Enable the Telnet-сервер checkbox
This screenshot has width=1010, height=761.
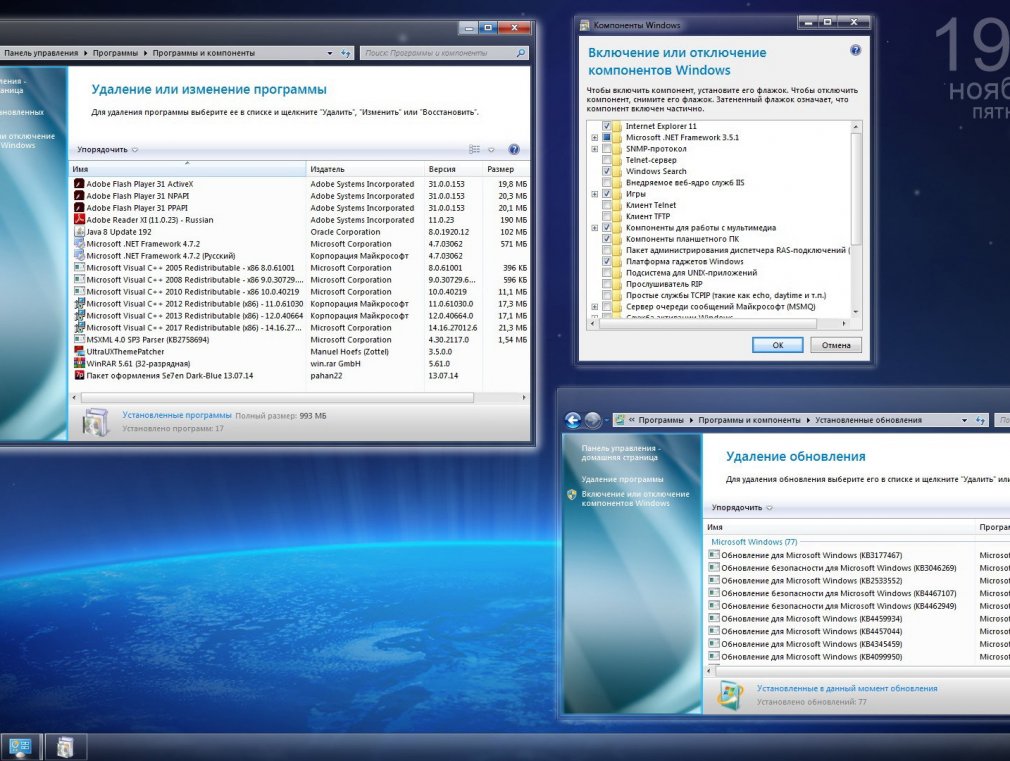606,160
